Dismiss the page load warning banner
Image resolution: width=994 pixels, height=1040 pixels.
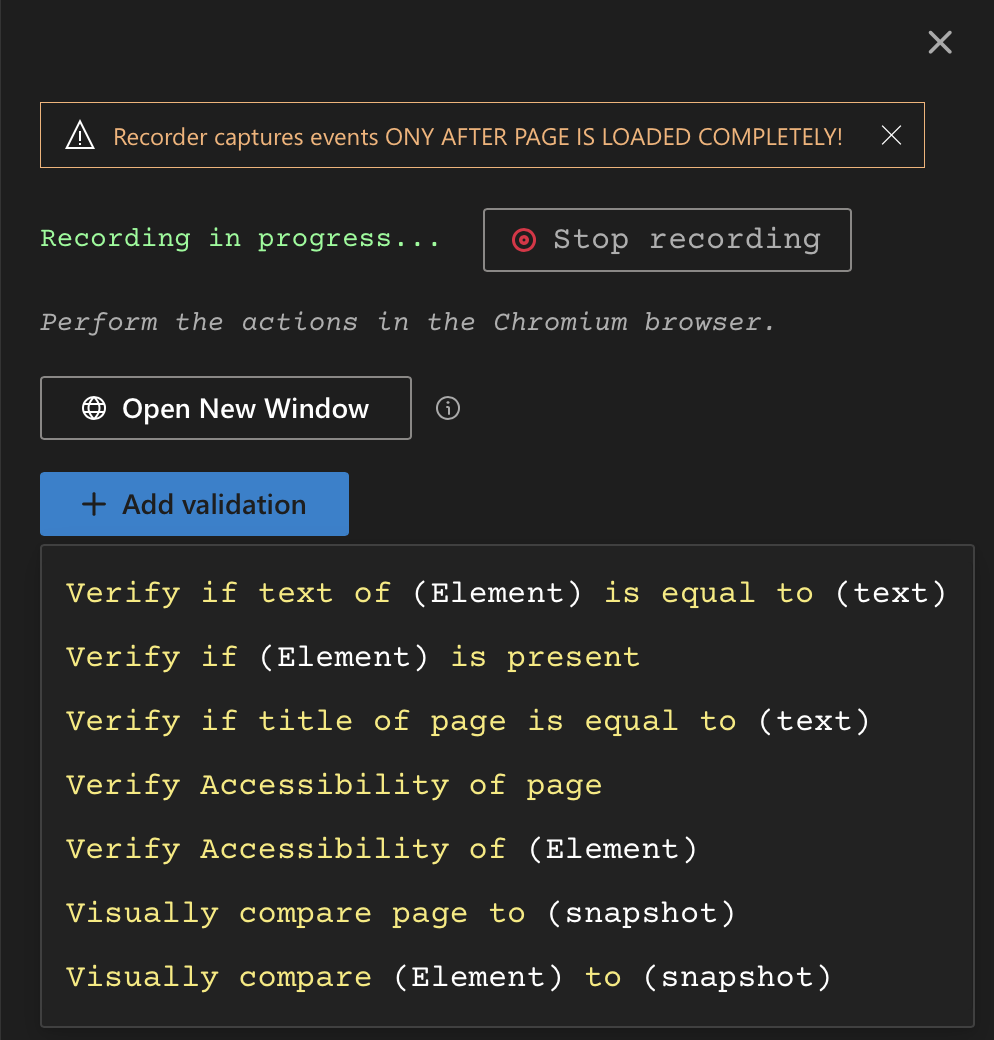coord(890,135)
